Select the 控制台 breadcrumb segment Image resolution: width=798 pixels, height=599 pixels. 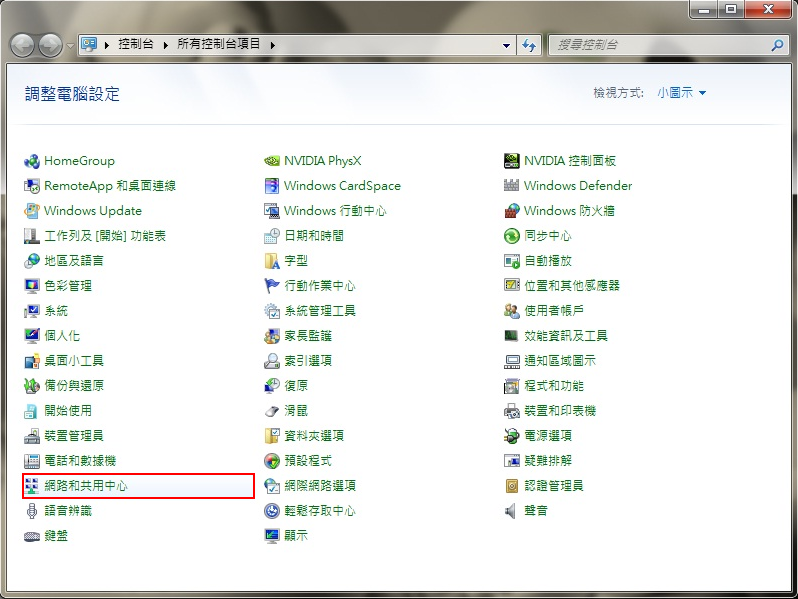(x=136, y=44)
